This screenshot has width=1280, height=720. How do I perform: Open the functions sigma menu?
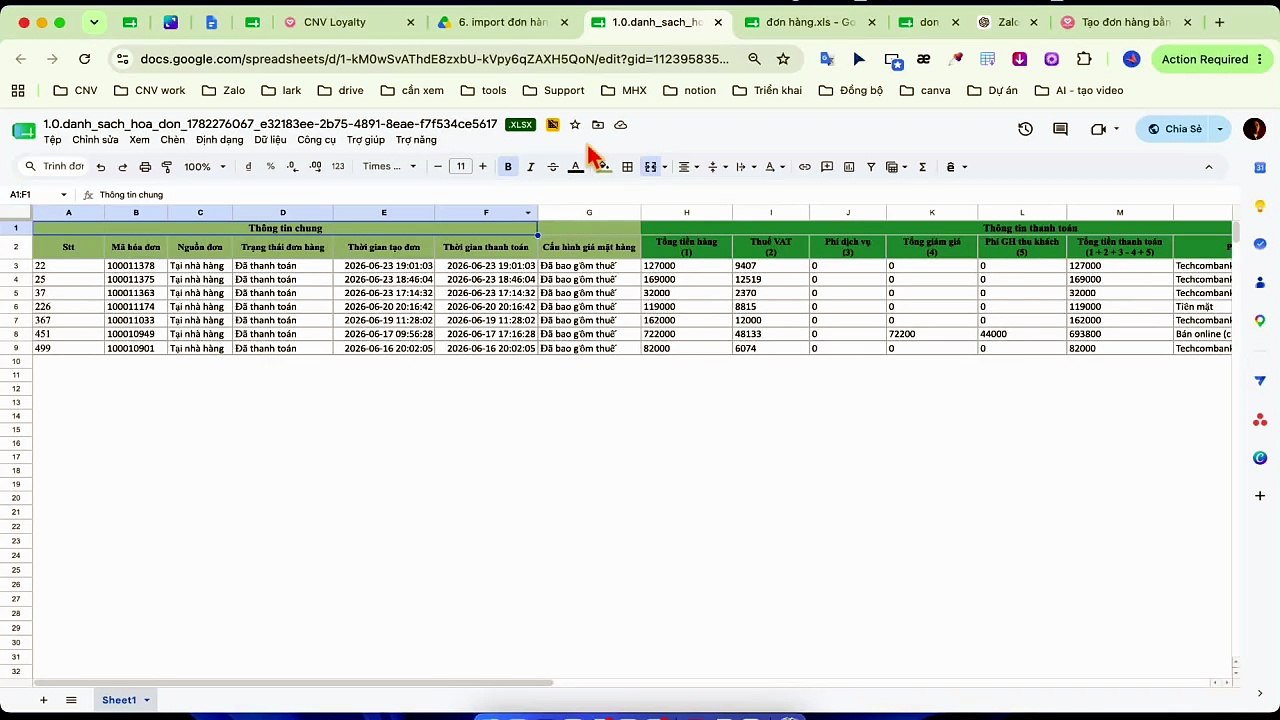(922, 167)
